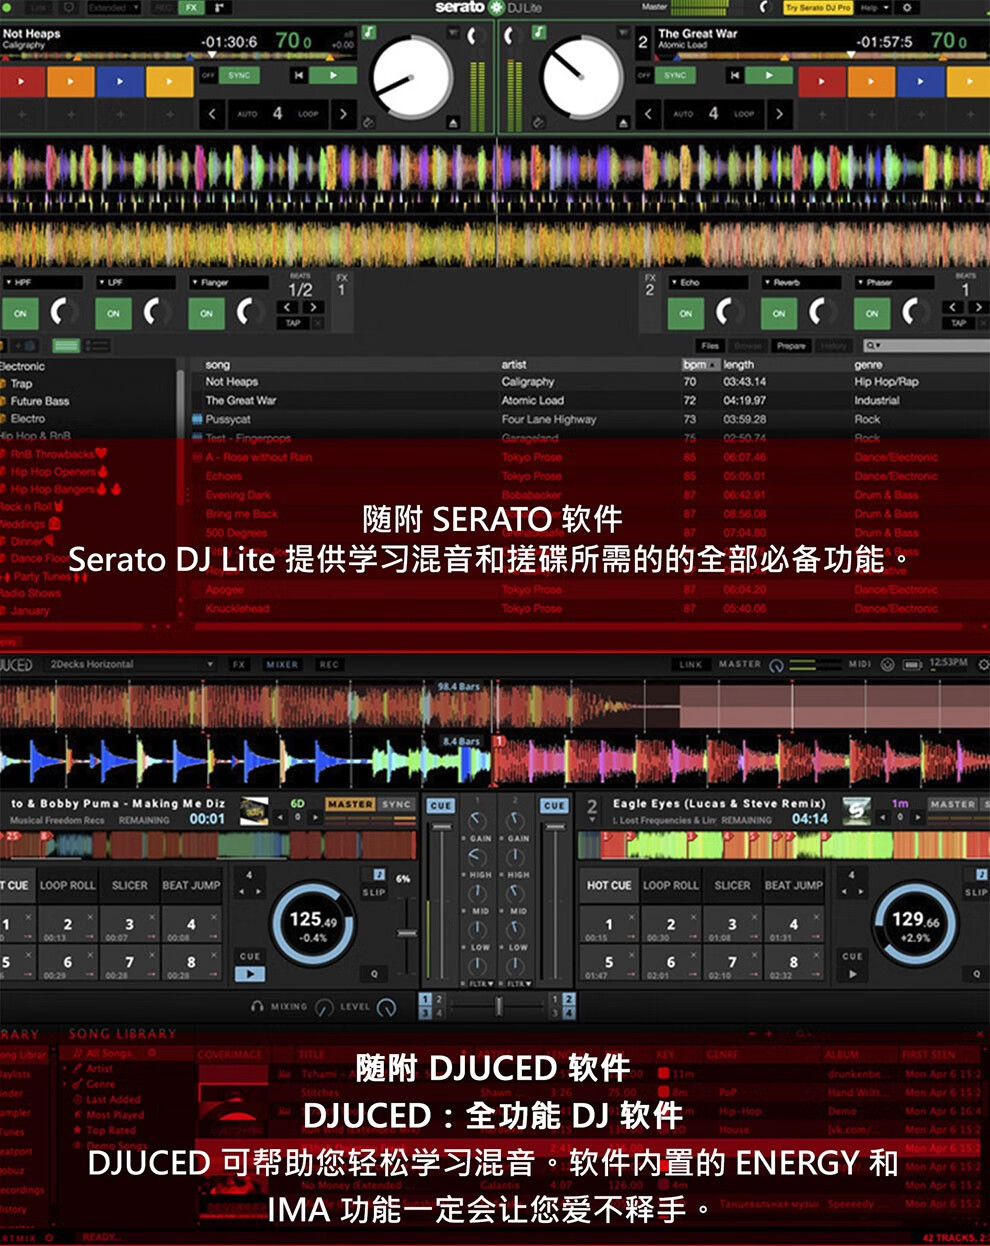Adjust the headphone LEVEL knob in DJUCED
The height and width of the screenshot is (1246, 990).
pos(386,1007)
